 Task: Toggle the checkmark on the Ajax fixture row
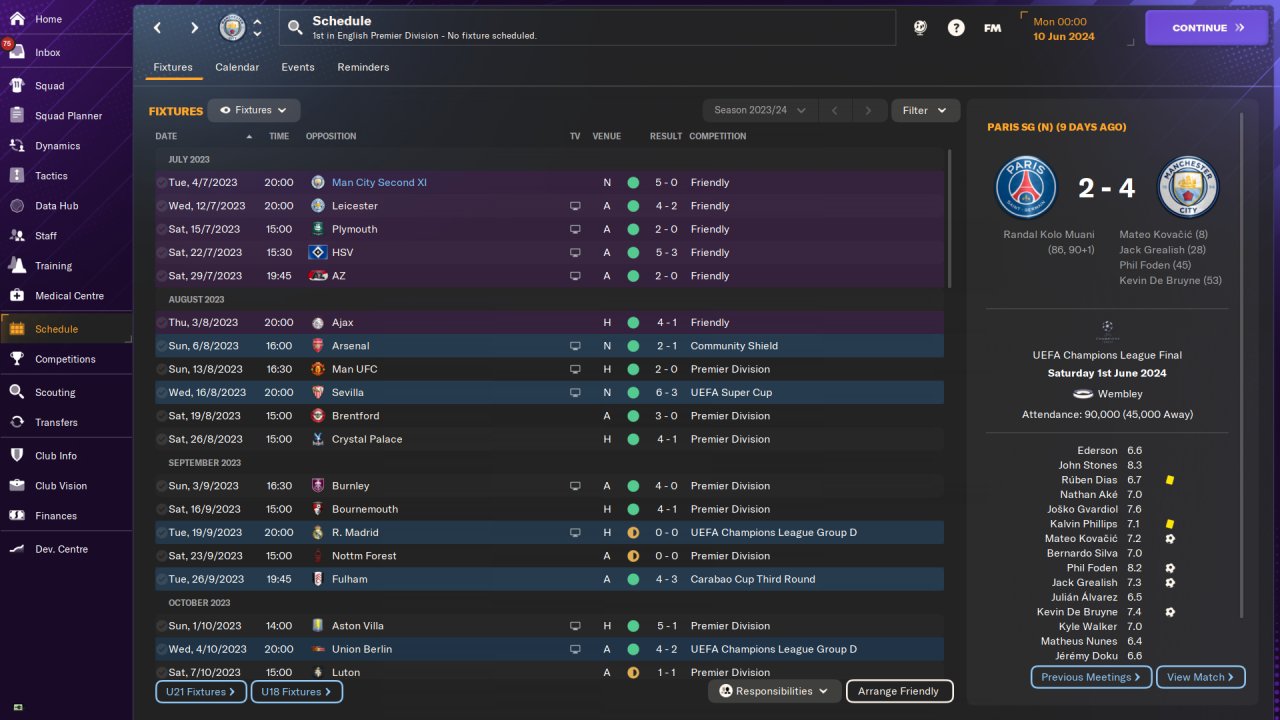click(x=162, y=323)
